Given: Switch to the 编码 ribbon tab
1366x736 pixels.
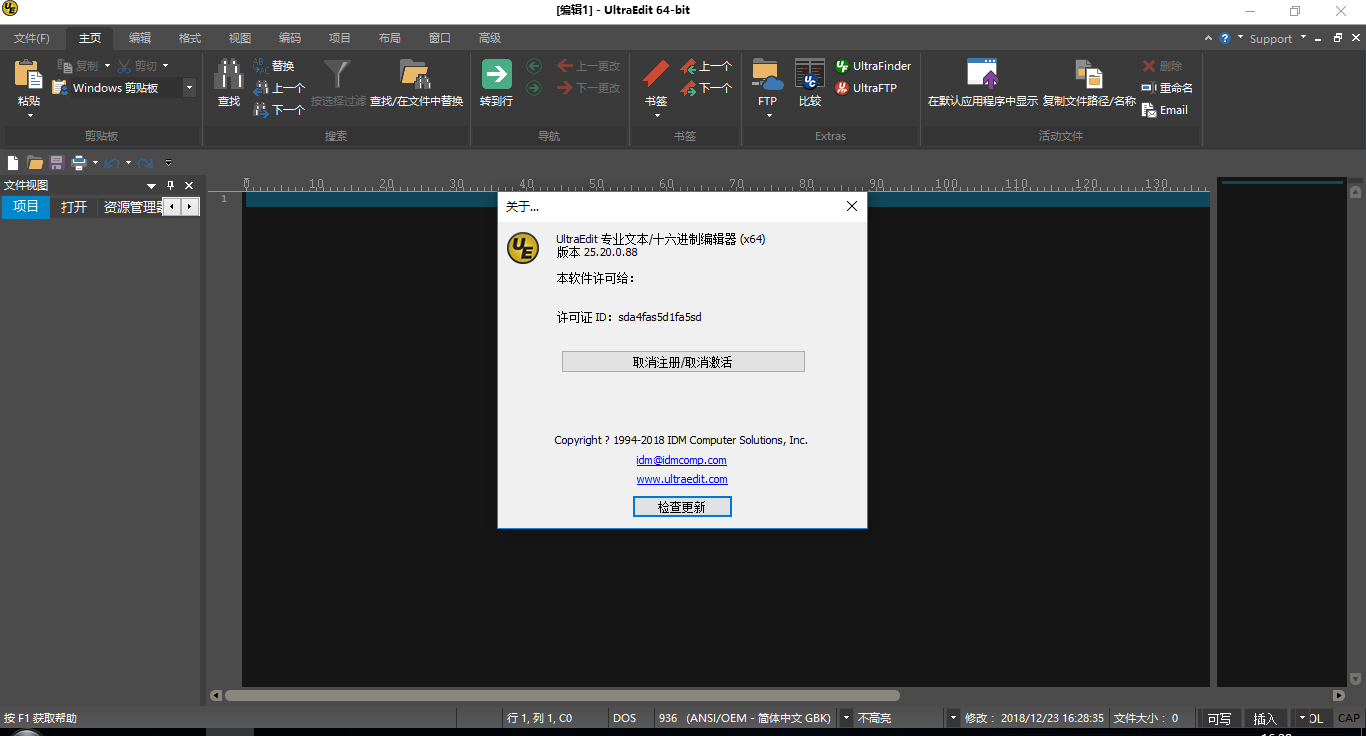Looking at the screenshot, I should pyautogui.click(x=290, y=38).
